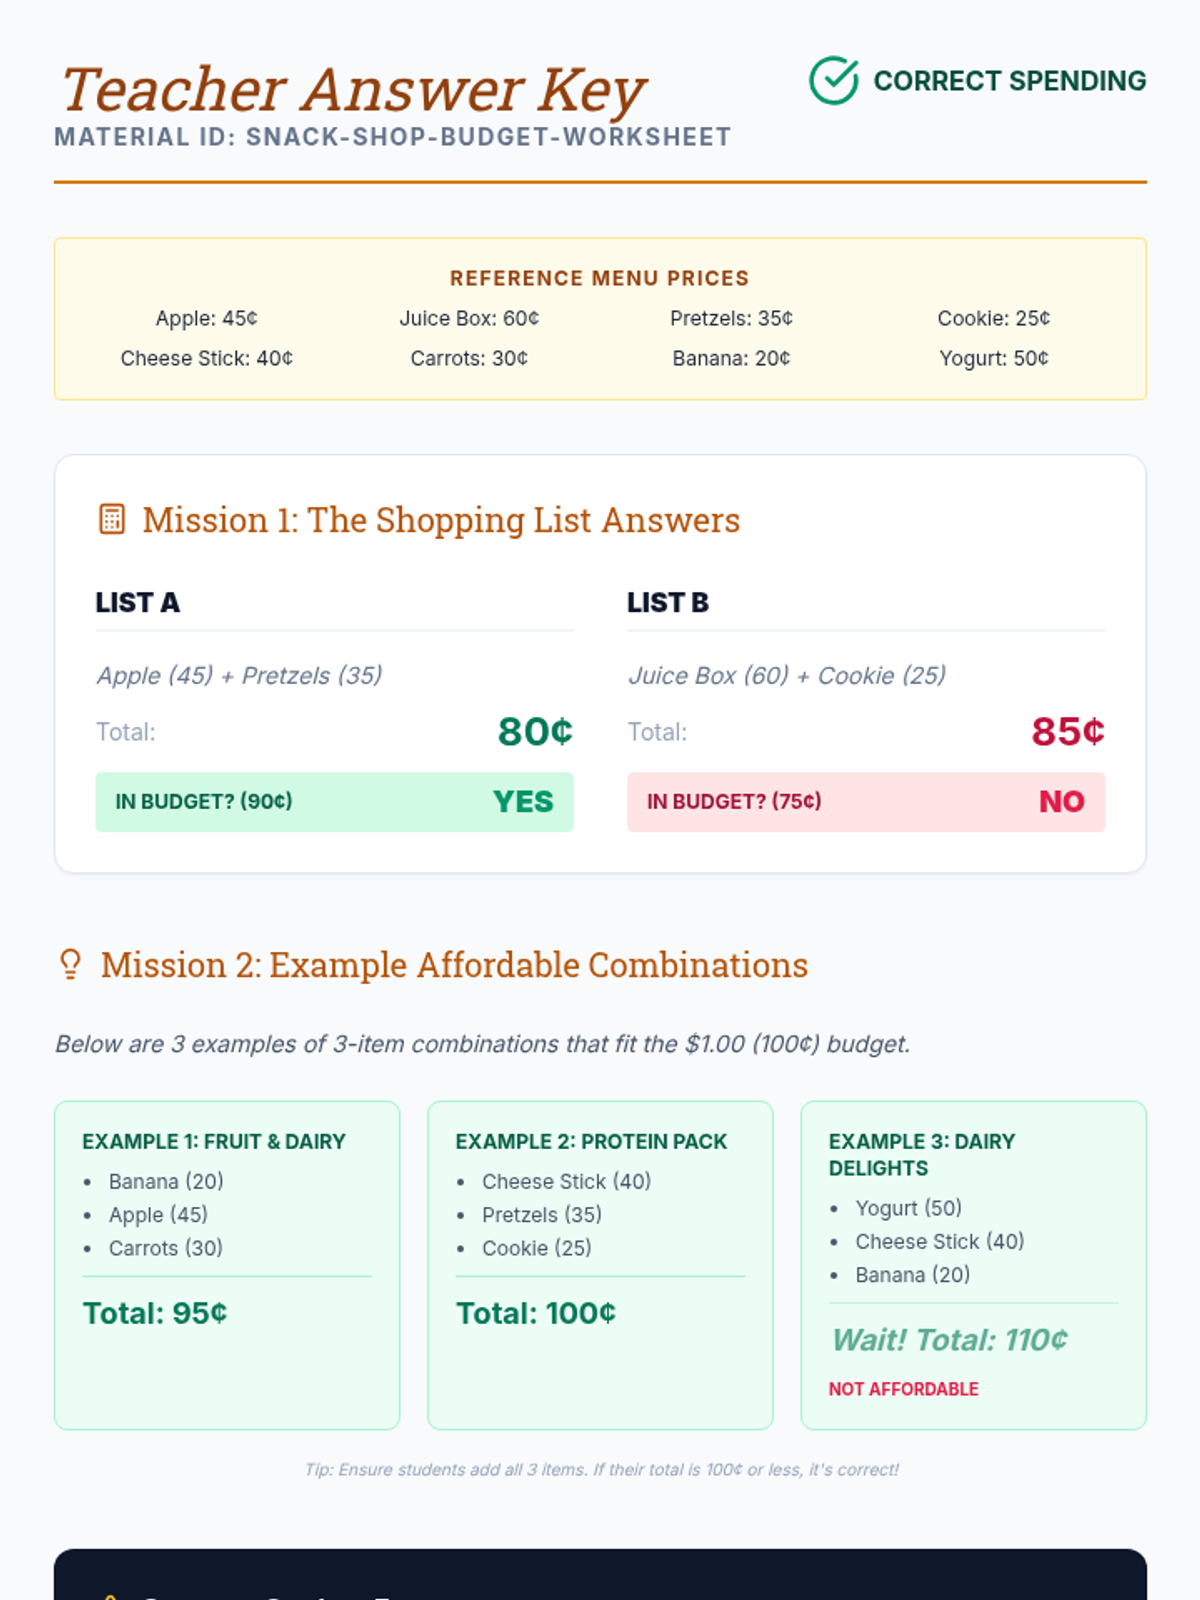Click the Material ID subtitle text

(x=393, y=137)
